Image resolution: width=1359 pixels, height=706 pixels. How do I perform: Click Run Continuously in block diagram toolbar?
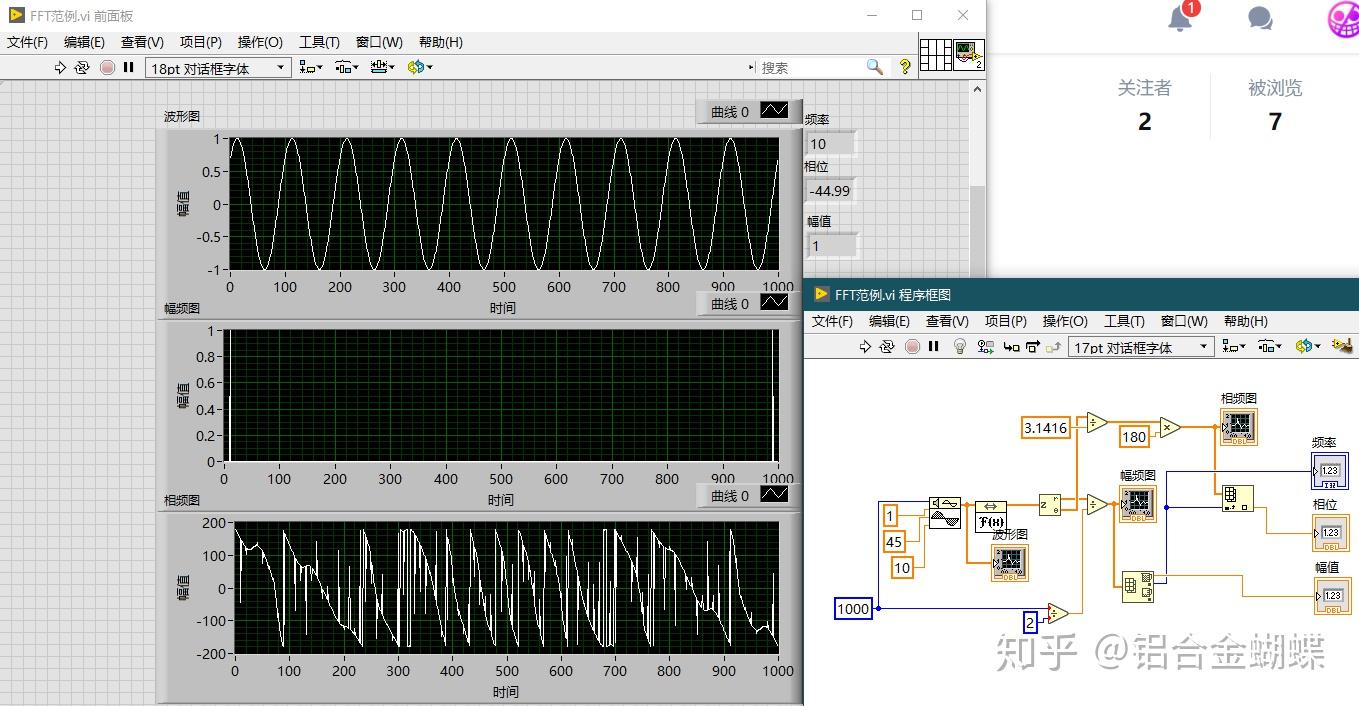tap(887, 346)
